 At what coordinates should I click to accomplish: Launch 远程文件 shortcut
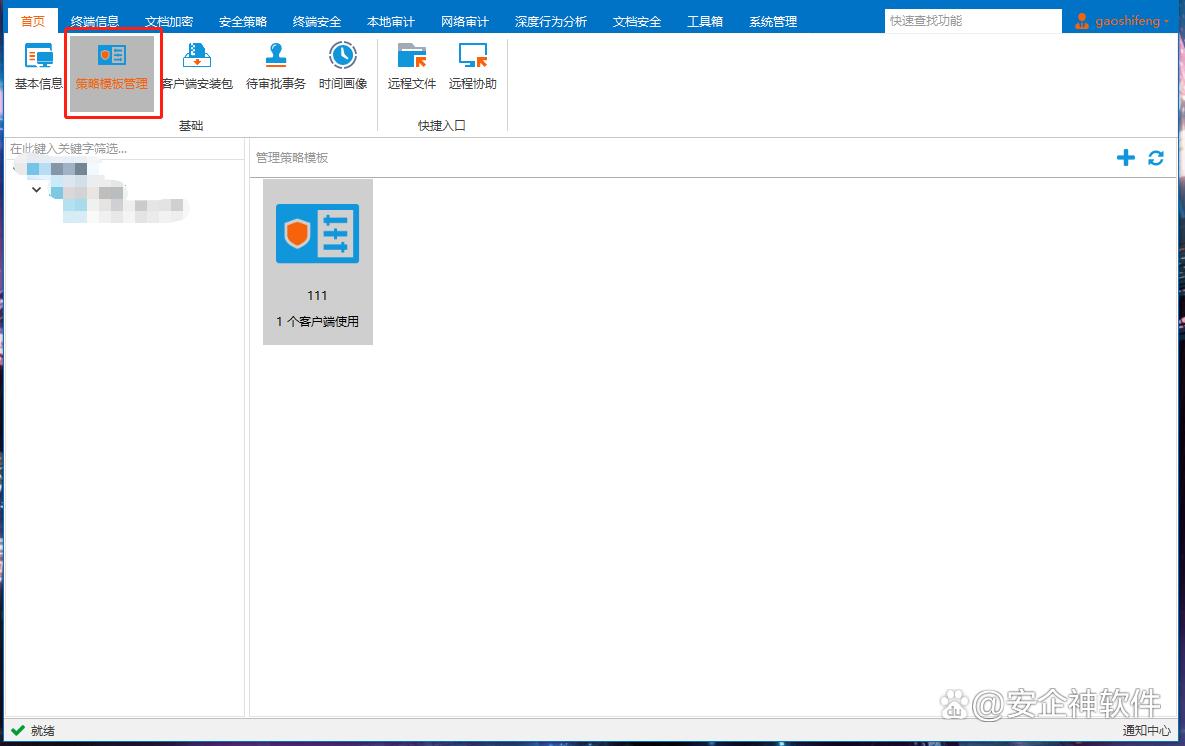[412, 67]
